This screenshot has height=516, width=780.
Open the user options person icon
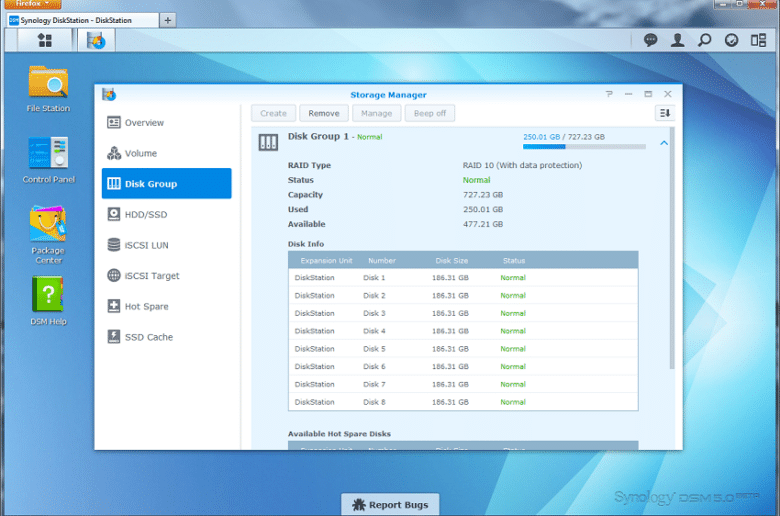click(677, 40)
